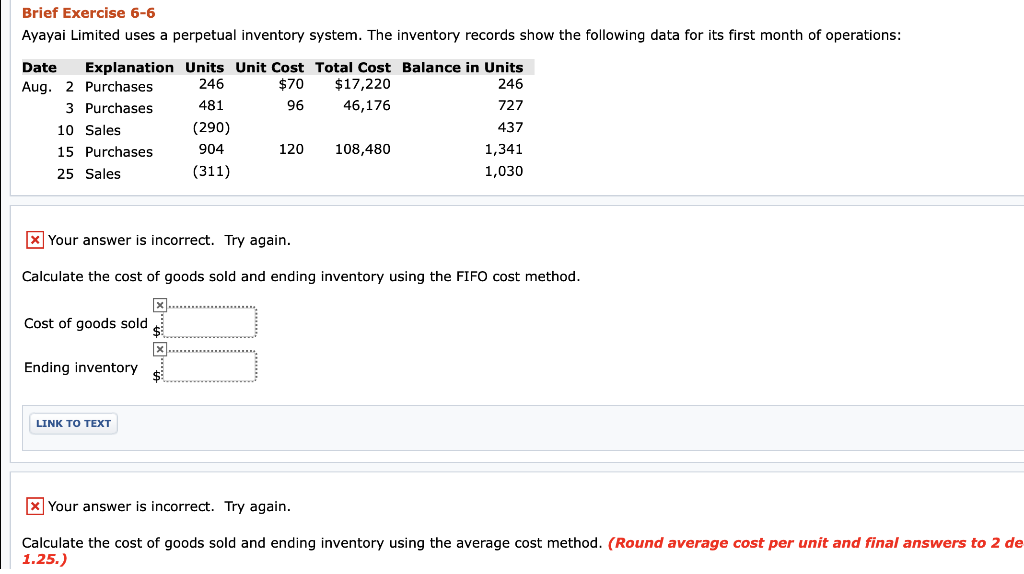Select unit cost cell 120
1024x574 pixels.
click(291, 150)
